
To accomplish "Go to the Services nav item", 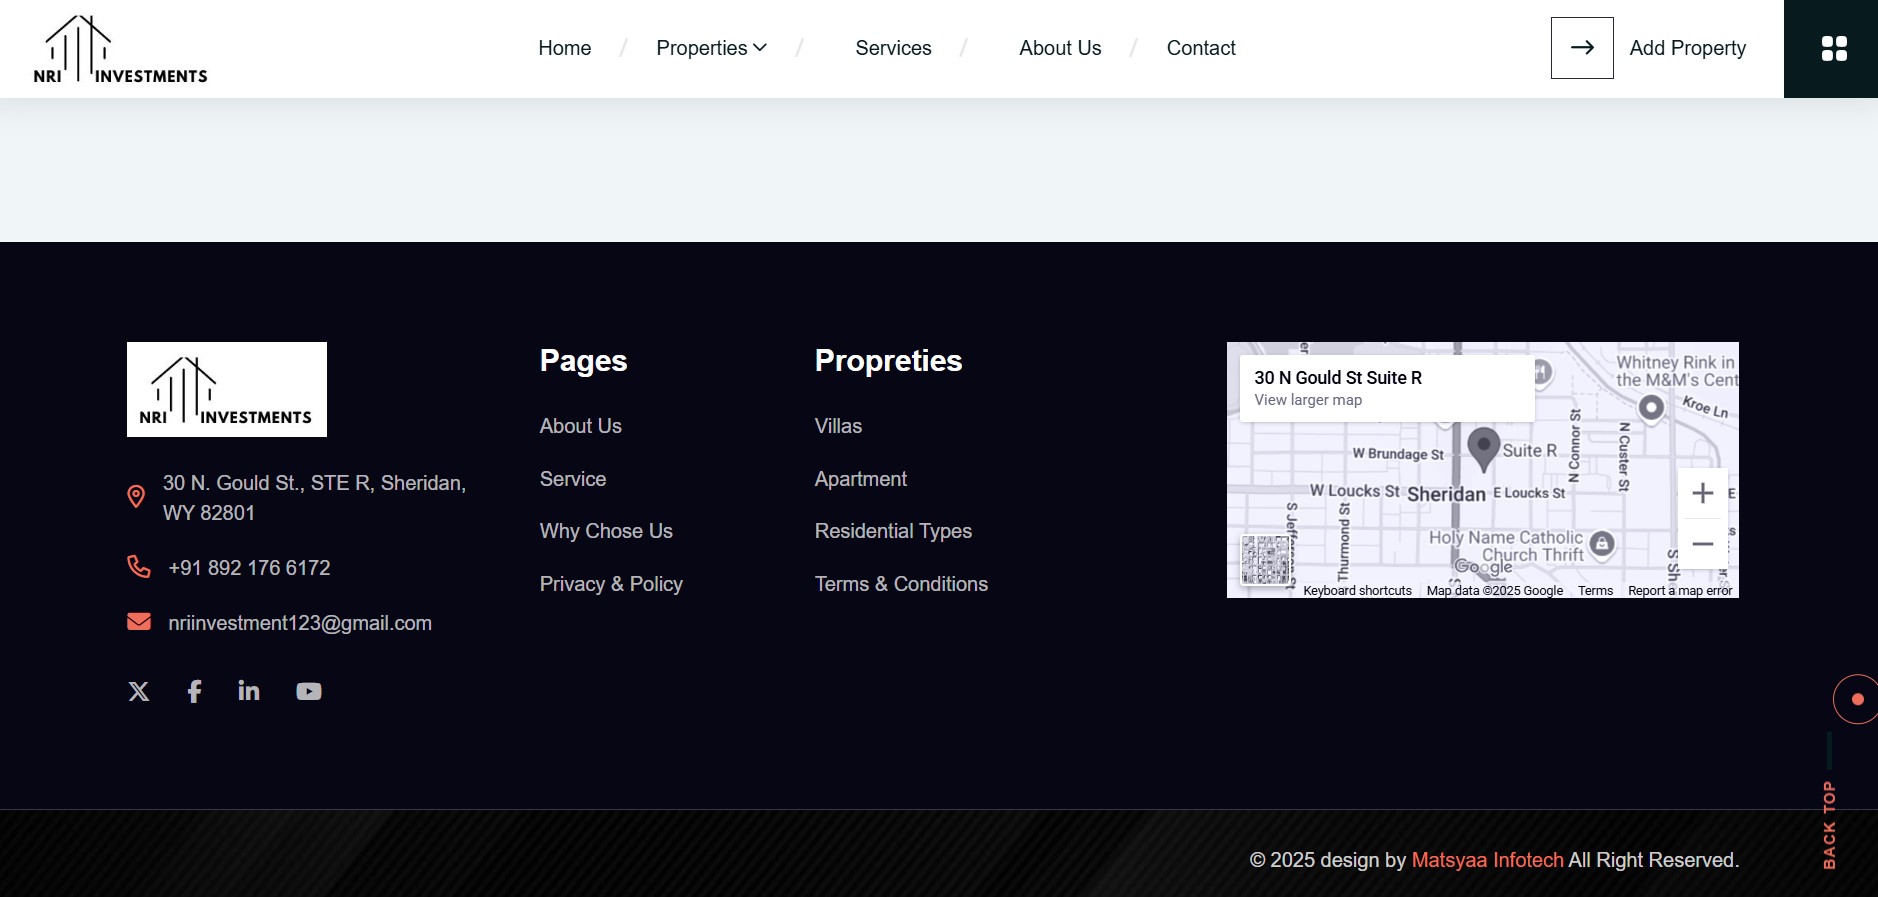I will pyautogui.click(x=893, y=48).
